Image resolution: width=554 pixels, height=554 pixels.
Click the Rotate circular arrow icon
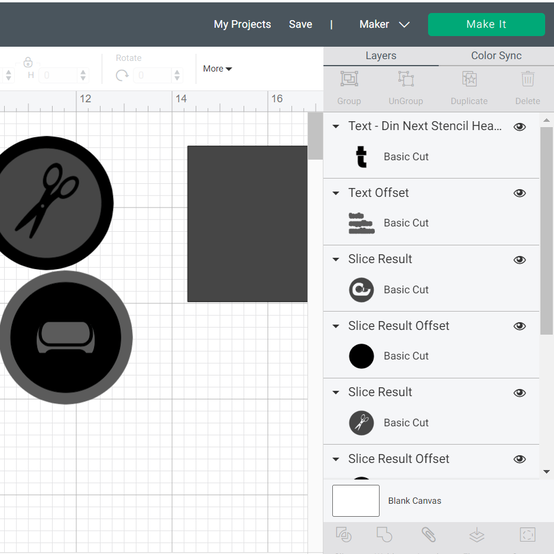122,75
